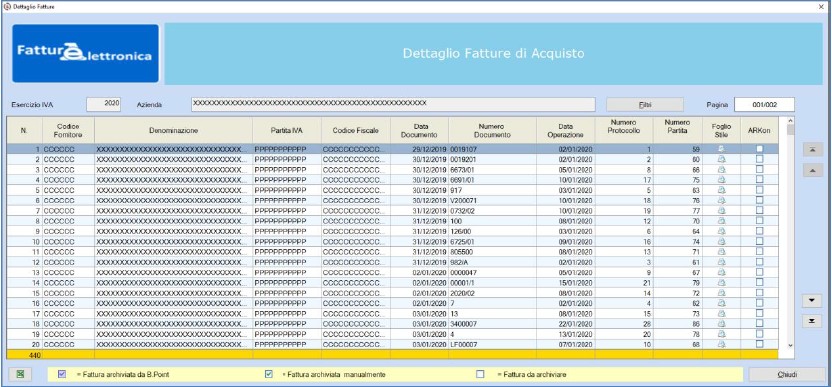Open Foglio Stile icon for document 0019201
832x387 pixels.
[x=721, y=159]
